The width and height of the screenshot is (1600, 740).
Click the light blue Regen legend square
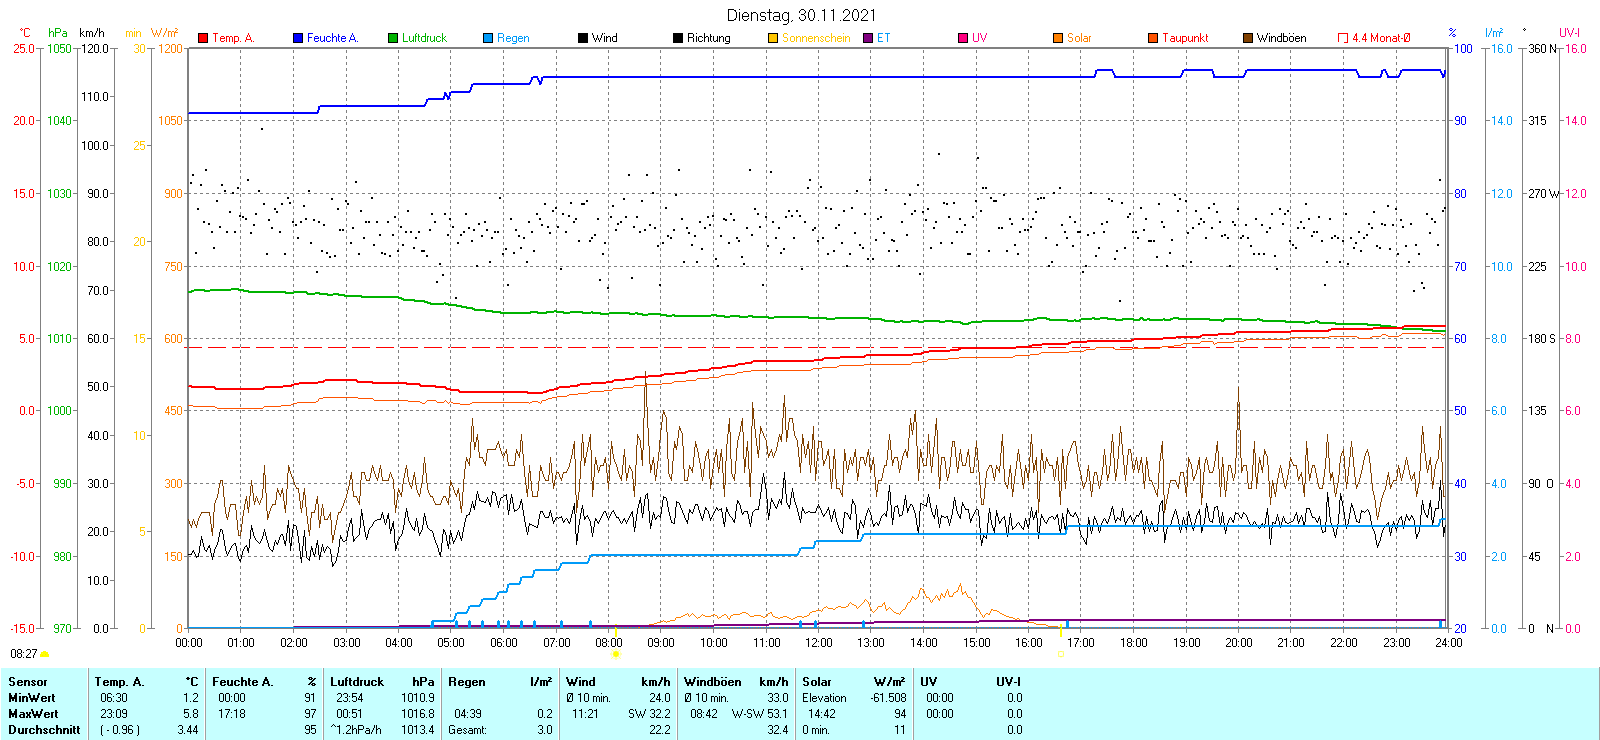pyautogui.click(x=488, y=38)
